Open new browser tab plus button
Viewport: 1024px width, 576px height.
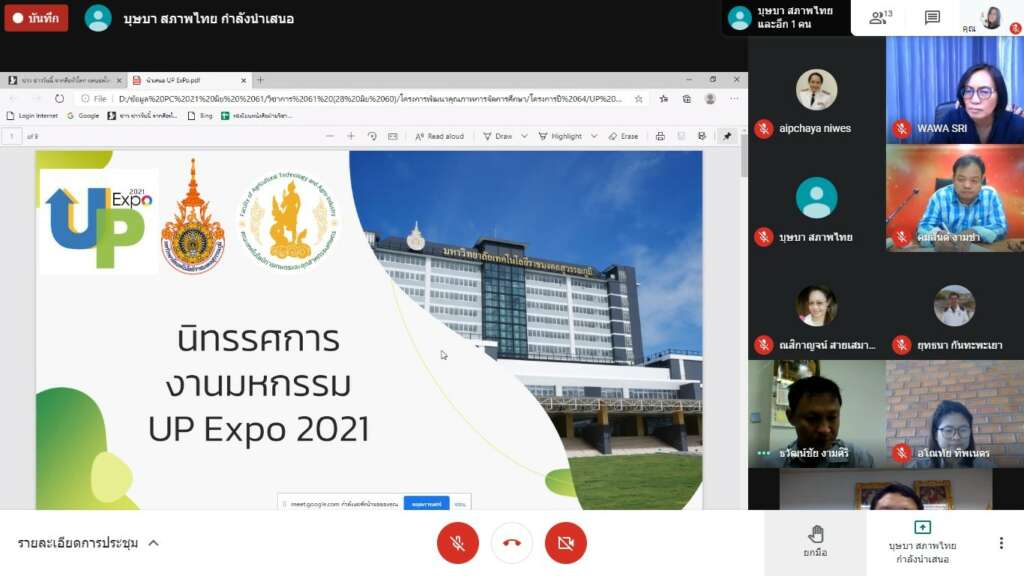point(260,80)
